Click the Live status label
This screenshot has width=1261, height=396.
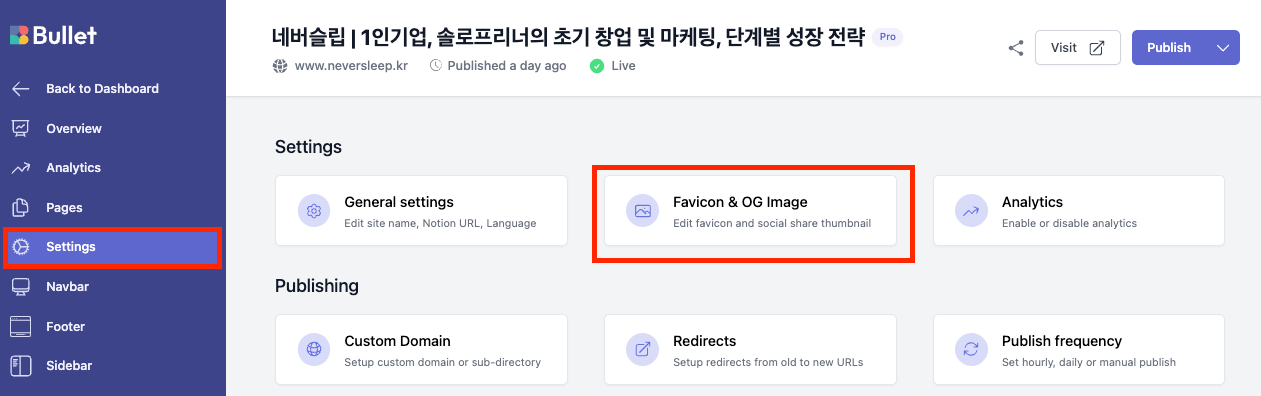(623, 66)
